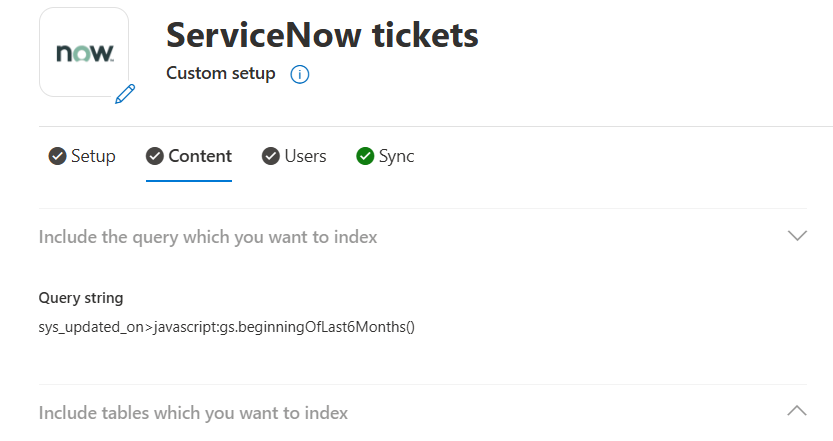Click the Content tab checkmark icon
Viewport: 833px width, 441px height.
[155, 156]
